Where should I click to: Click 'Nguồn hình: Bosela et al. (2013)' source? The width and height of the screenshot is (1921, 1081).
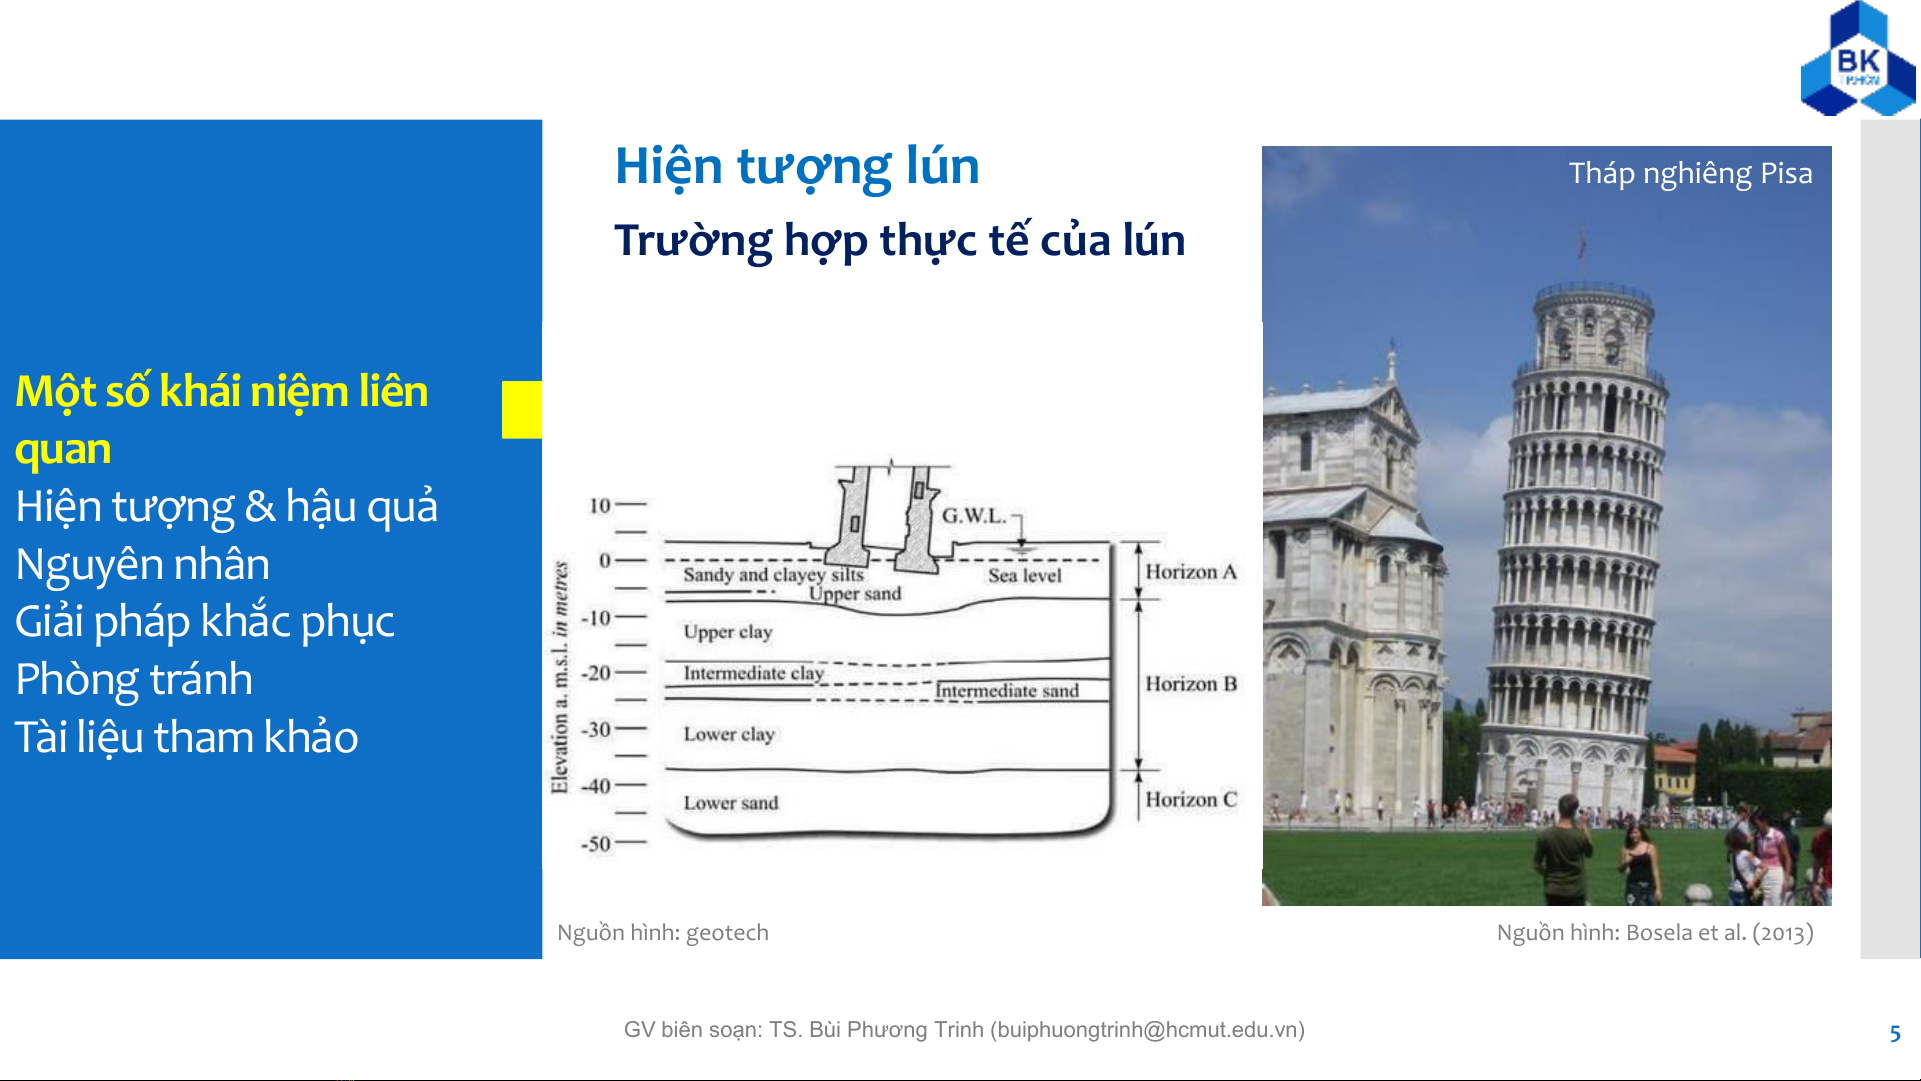pos(1654,933)
